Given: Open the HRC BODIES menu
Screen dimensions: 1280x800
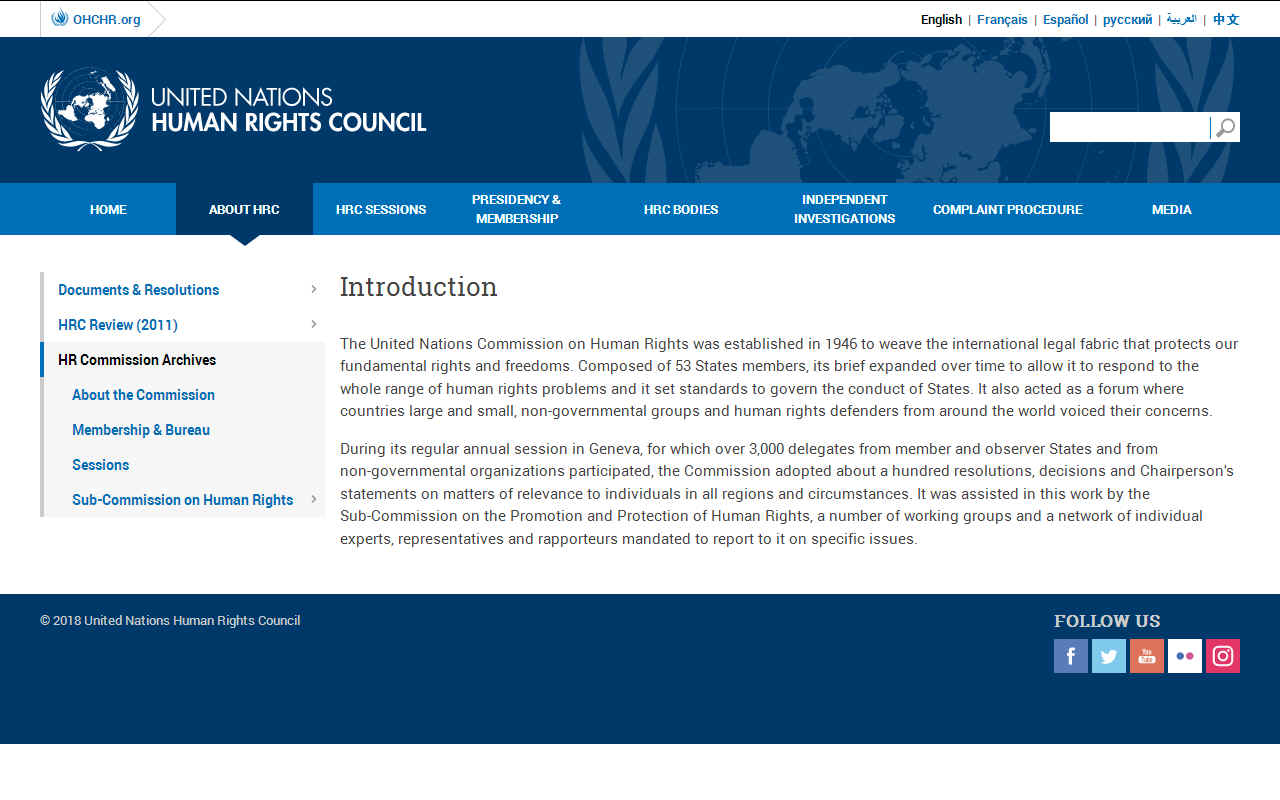Looking at the screenshot, I should click(681, 209).
